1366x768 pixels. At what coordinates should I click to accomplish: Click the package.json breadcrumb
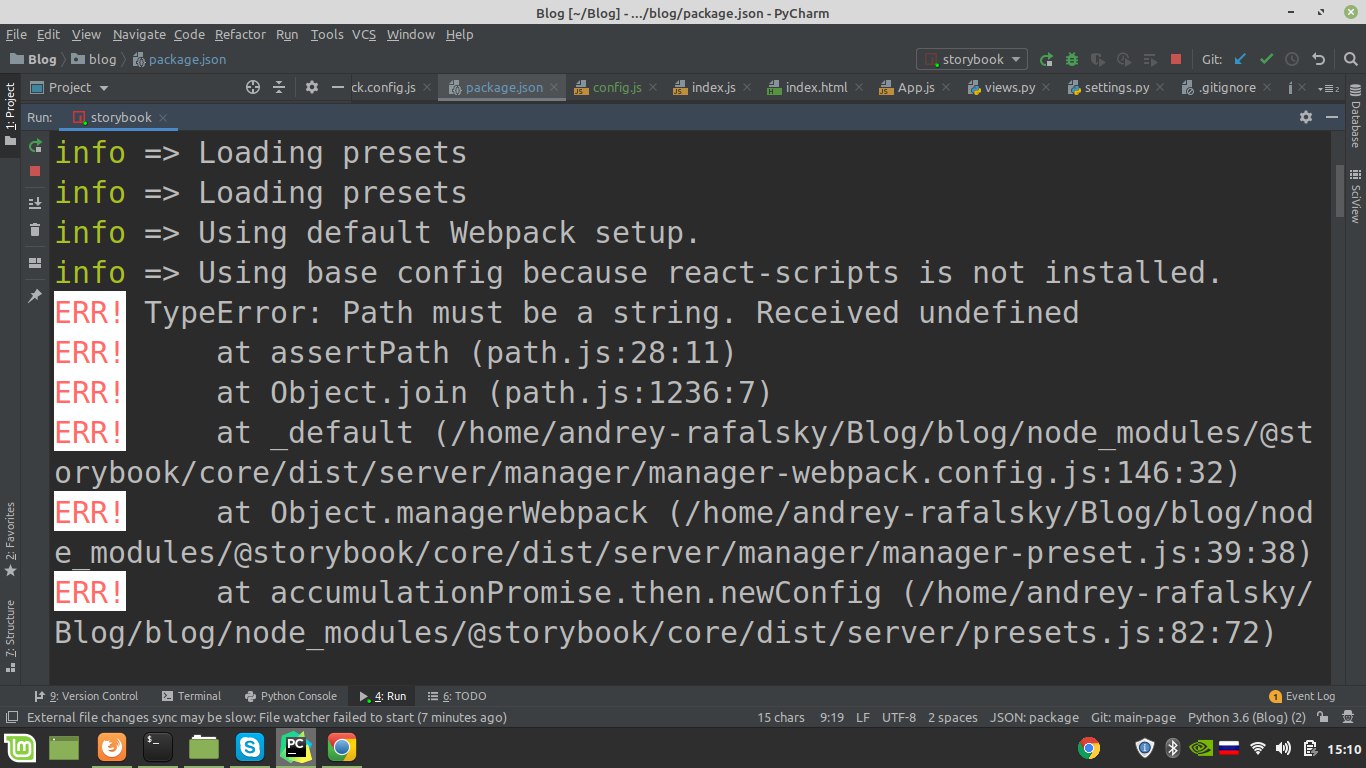(x=179, y=60)
